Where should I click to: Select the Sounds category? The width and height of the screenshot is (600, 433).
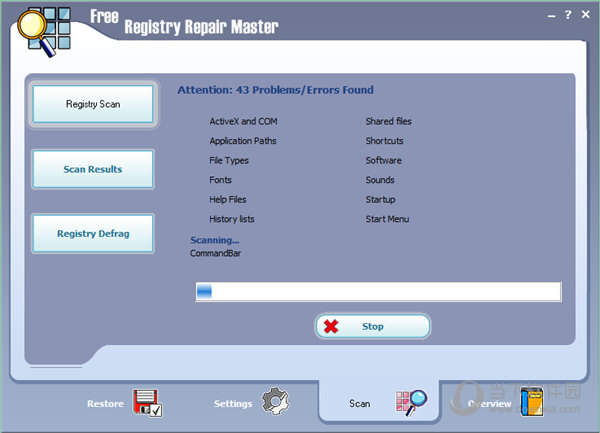(380, 180)
